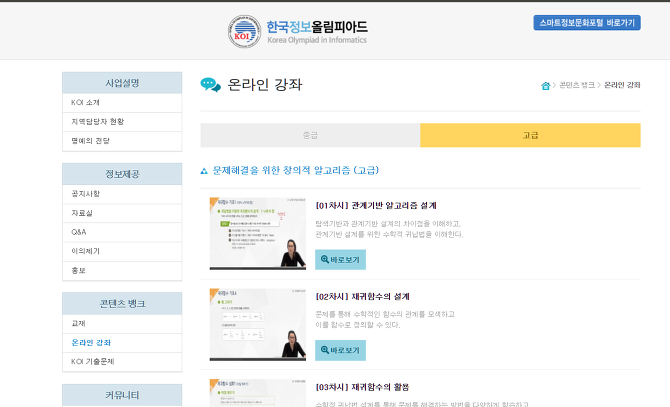Switch to the 고급 tab
The width and height of the screenshot is (670, 407).
pyautogui.click(x=530, y=135)
